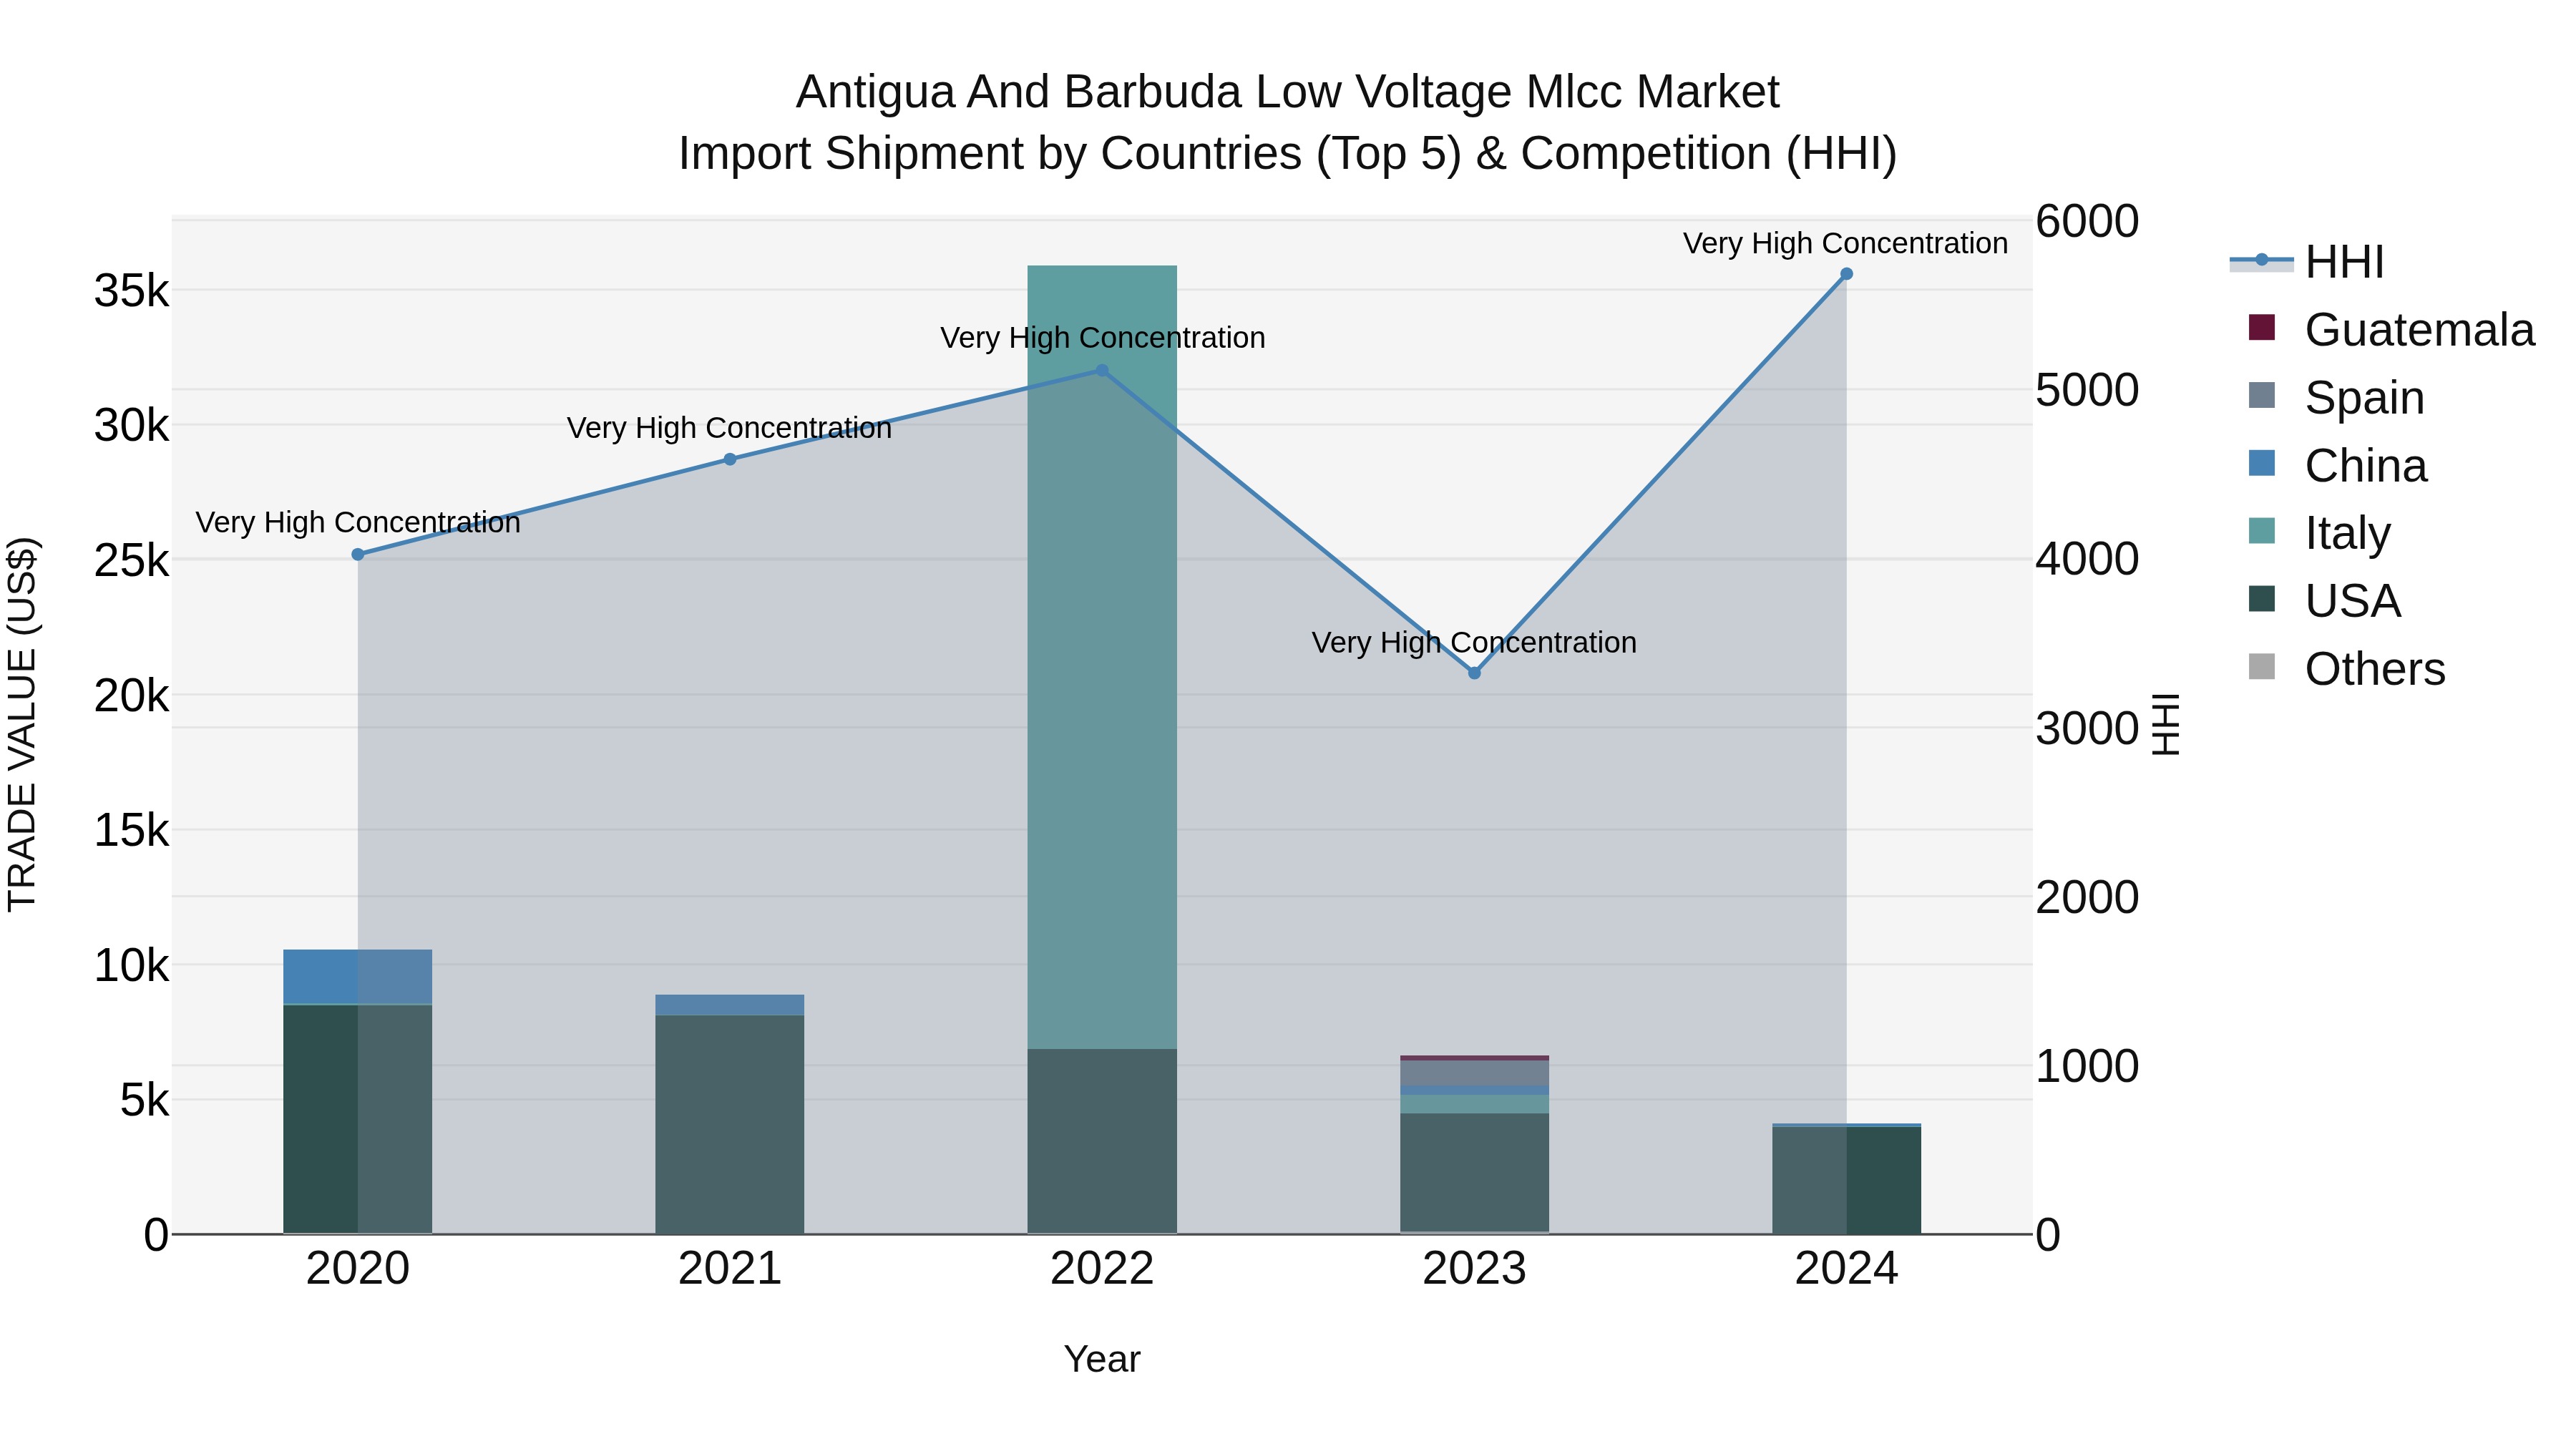Click the chart title first line
Viewport: 2576px width, 1449px height.
(1288, 92)
